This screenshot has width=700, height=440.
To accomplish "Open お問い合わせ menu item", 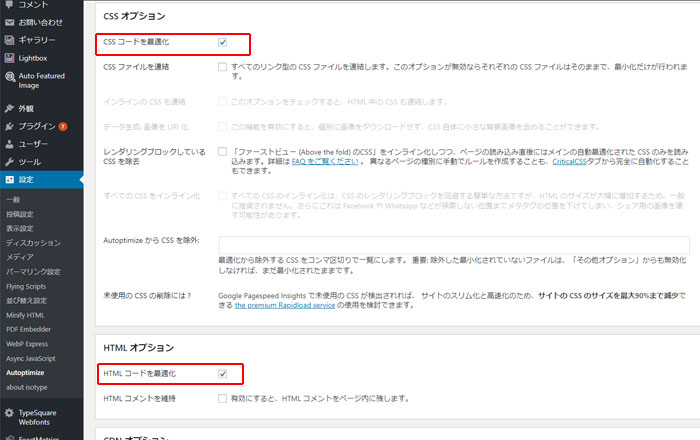I will click(42, 22).
